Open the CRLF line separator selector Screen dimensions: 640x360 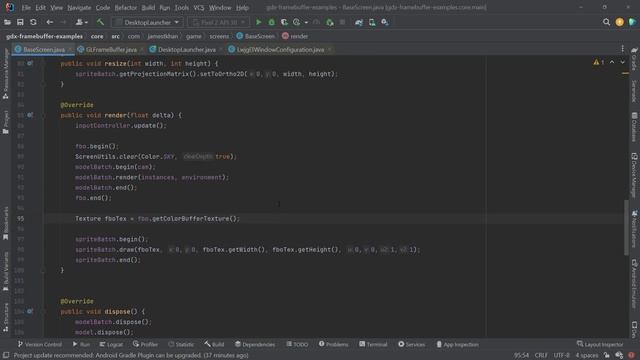pyautogui.click(x=541, y=355)
